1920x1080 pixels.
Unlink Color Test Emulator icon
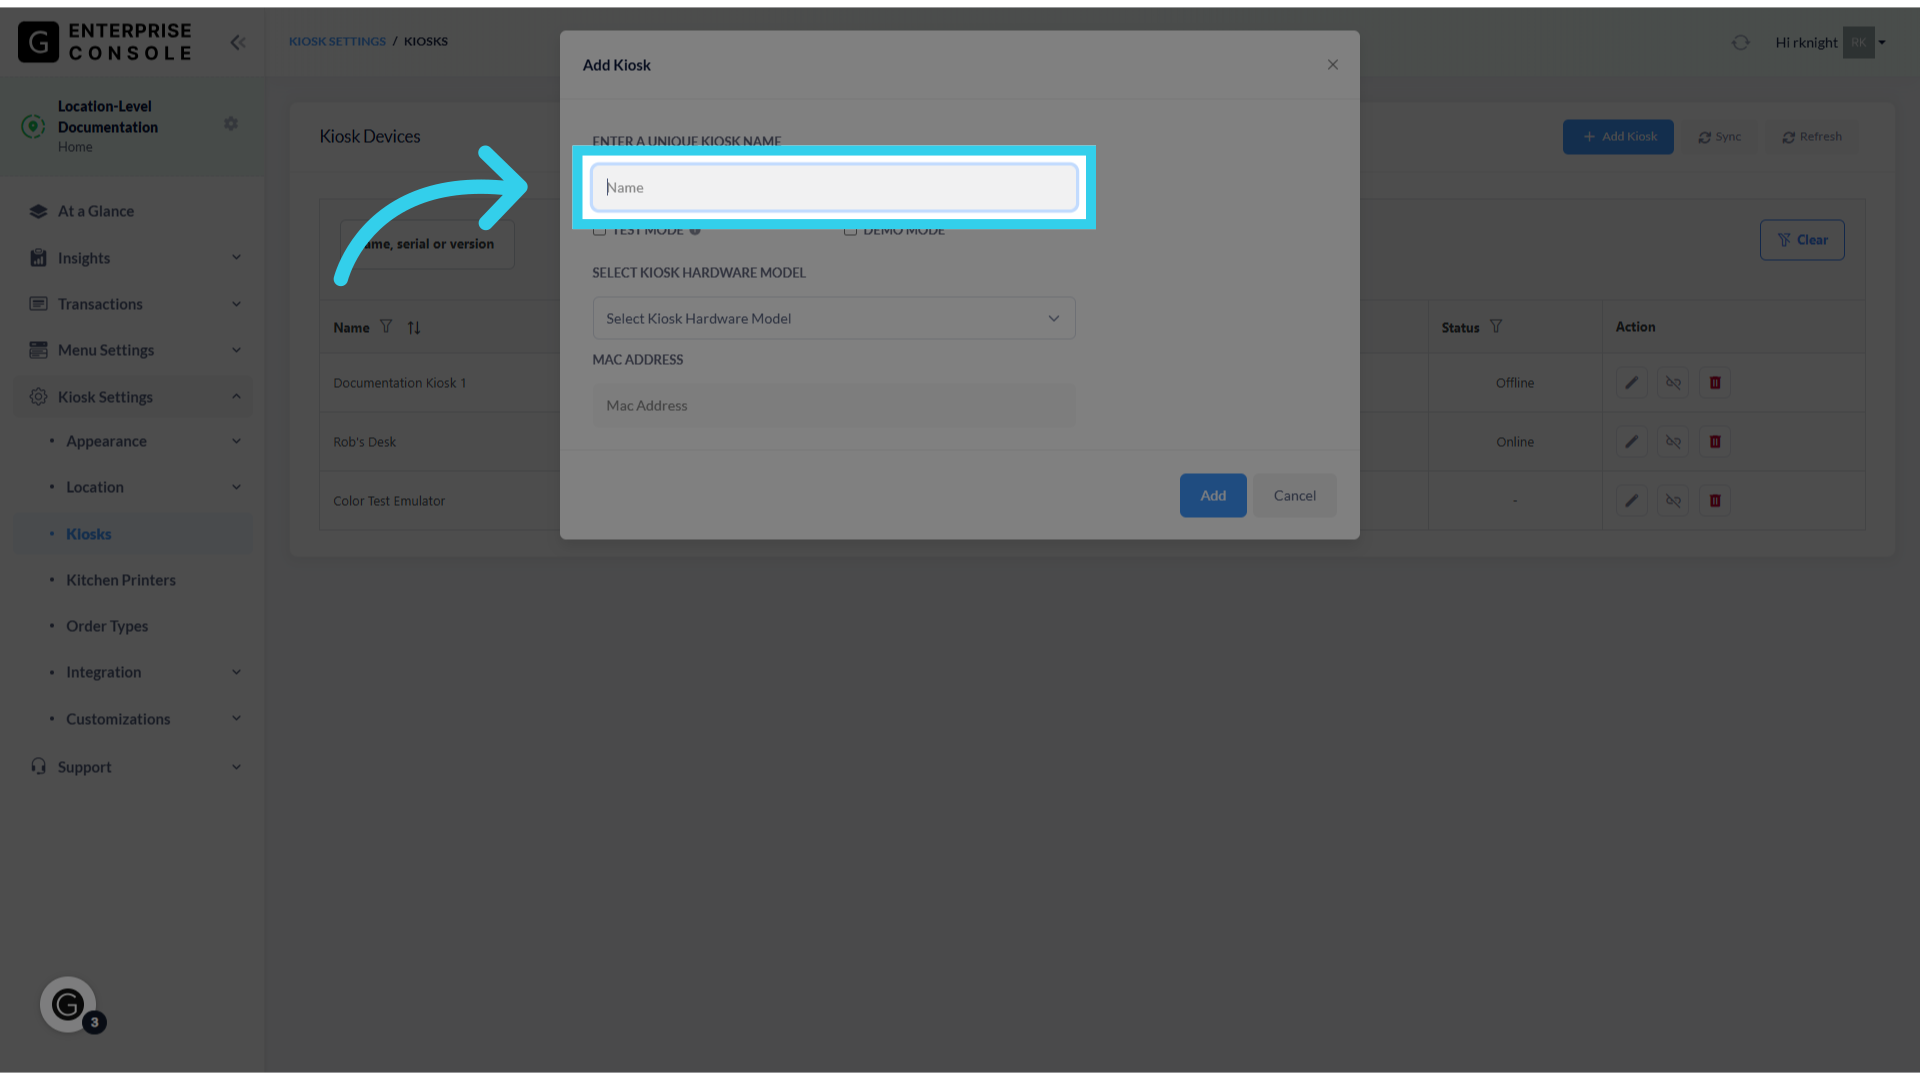coord(1673,501)
